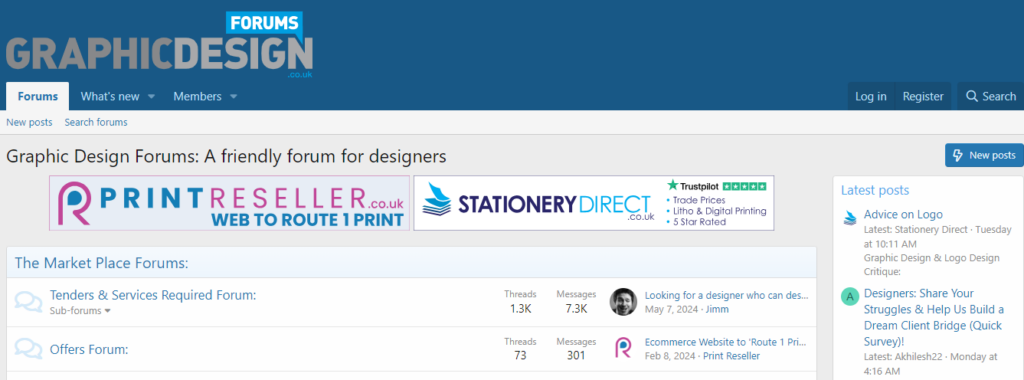Click the page title 'Graphic Design Forums: A friendly forum'

pos(226,157)
